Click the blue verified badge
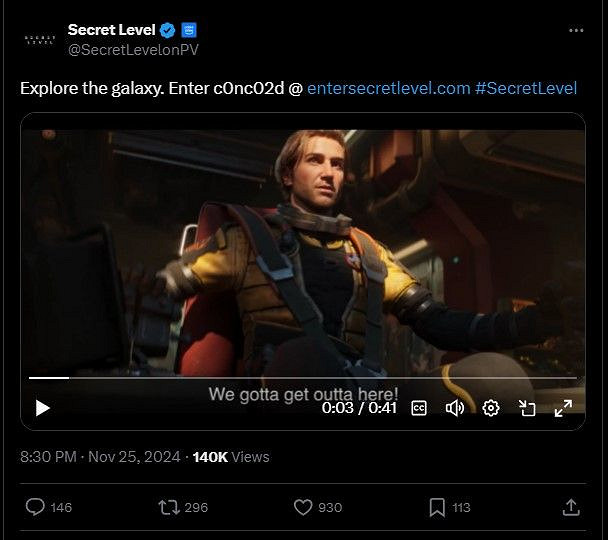The width and height of the screenshot is (608, 540). point(169,30)
